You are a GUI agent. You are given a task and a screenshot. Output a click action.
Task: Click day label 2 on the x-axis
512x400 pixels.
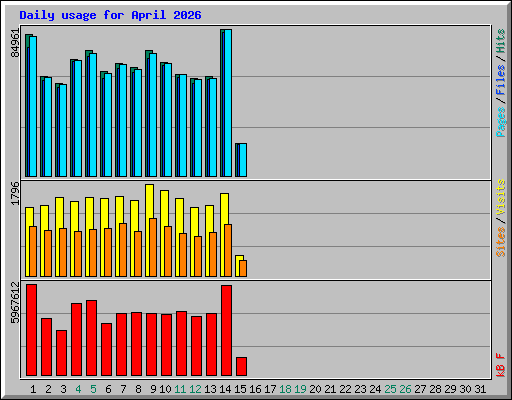(48, 389)
